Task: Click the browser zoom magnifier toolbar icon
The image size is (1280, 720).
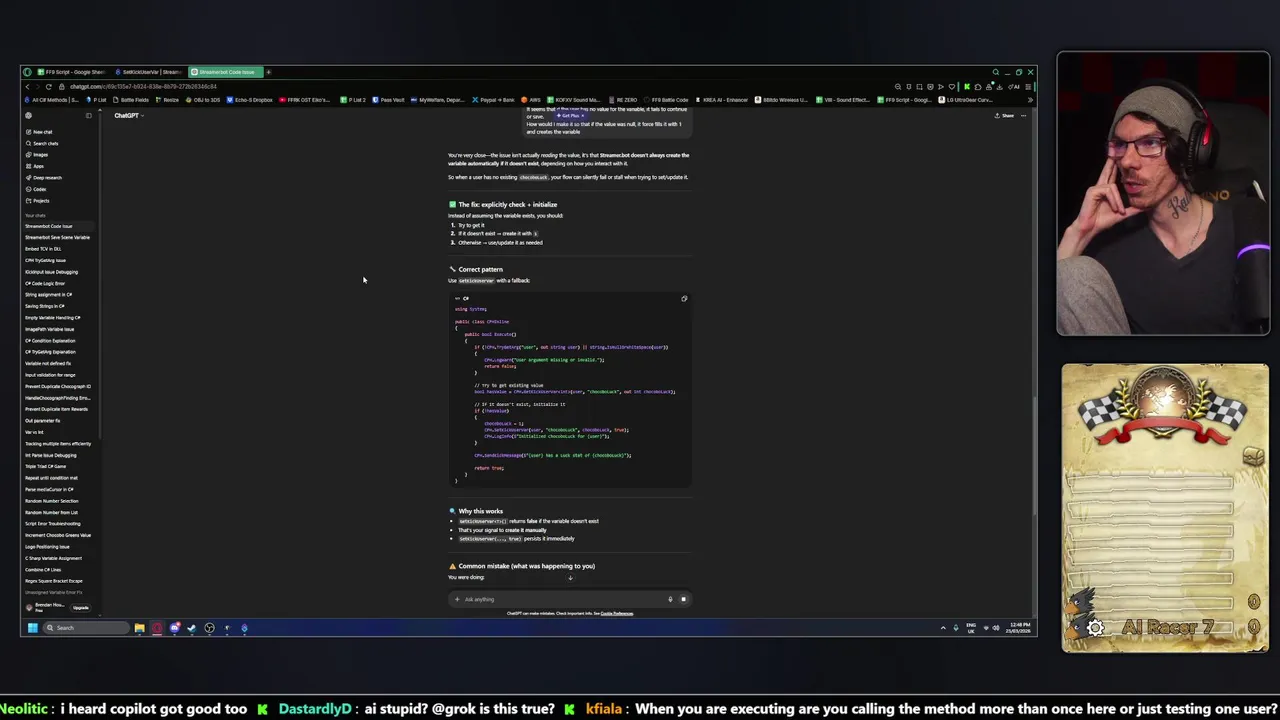Action: (x=898, y=87)
